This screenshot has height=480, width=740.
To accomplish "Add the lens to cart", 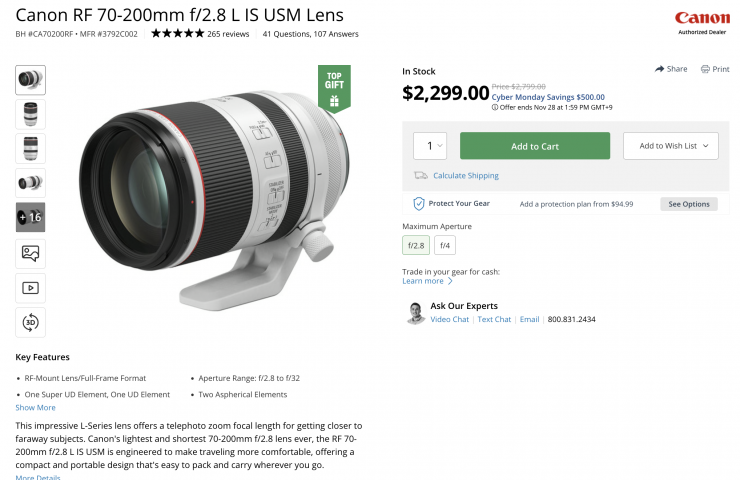I will 534,146.
